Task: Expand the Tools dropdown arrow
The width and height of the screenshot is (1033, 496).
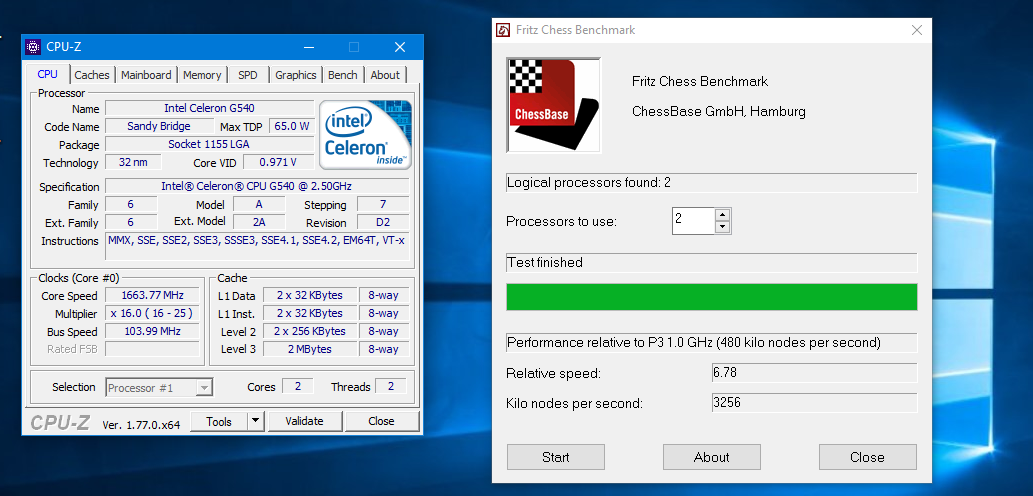Action: [x=256, y=421]
